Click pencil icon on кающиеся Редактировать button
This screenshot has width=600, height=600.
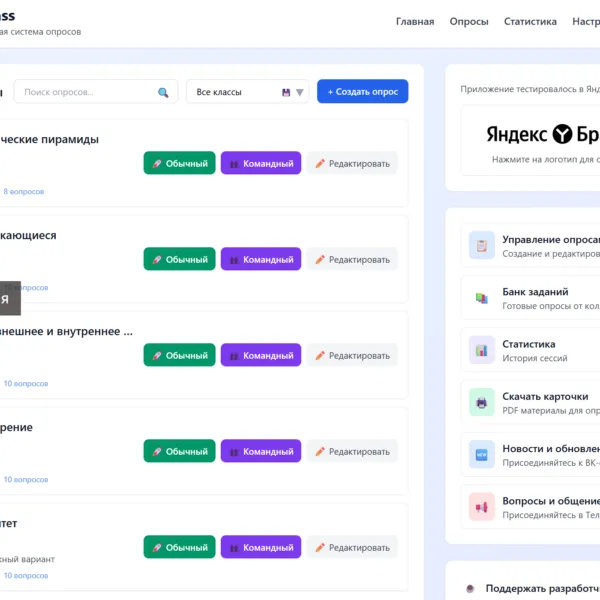tap(320, 259)
